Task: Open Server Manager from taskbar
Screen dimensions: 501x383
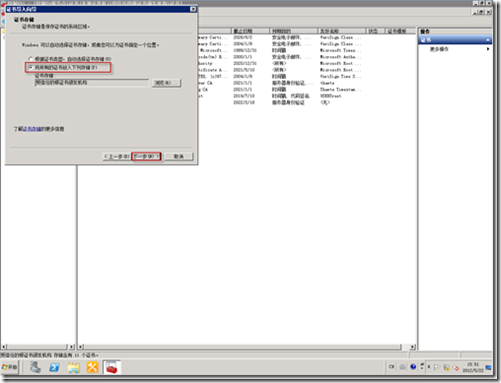Action: pos(35,367)
